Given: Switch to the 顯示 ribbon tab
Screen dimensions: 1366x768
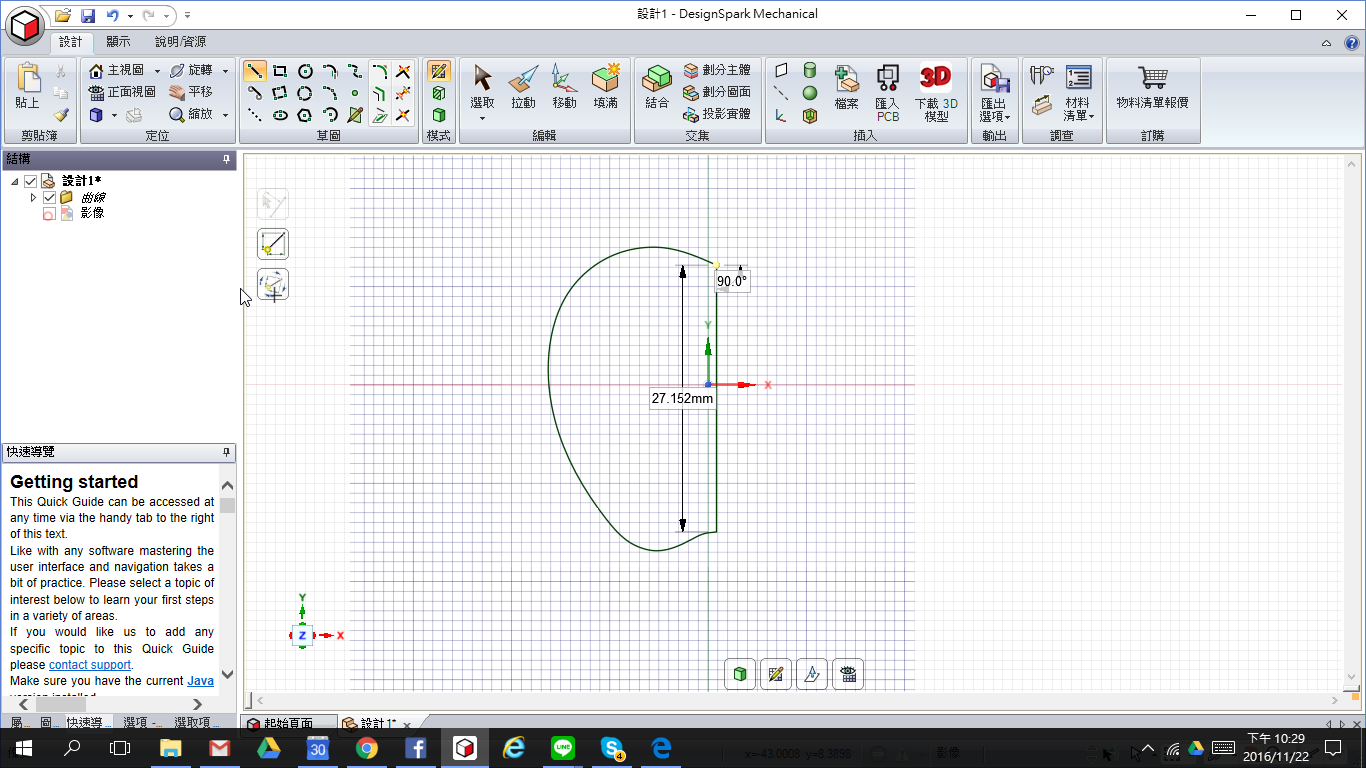Looking at the screenshot, I should coord(118,42).
